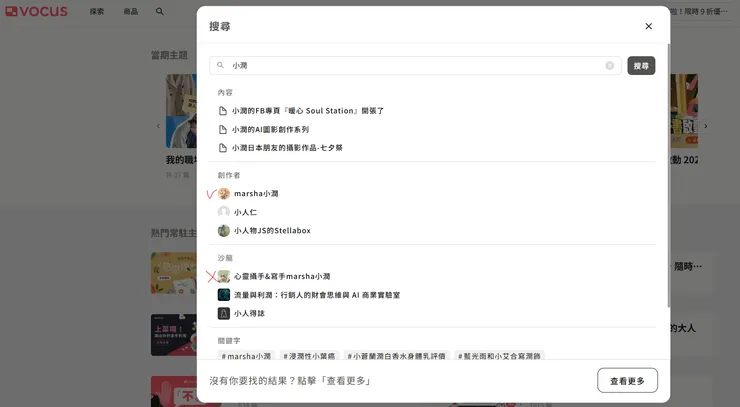Select keyword tag #marsha小潤
Viewport: 740px width, 407px height.
246,356
